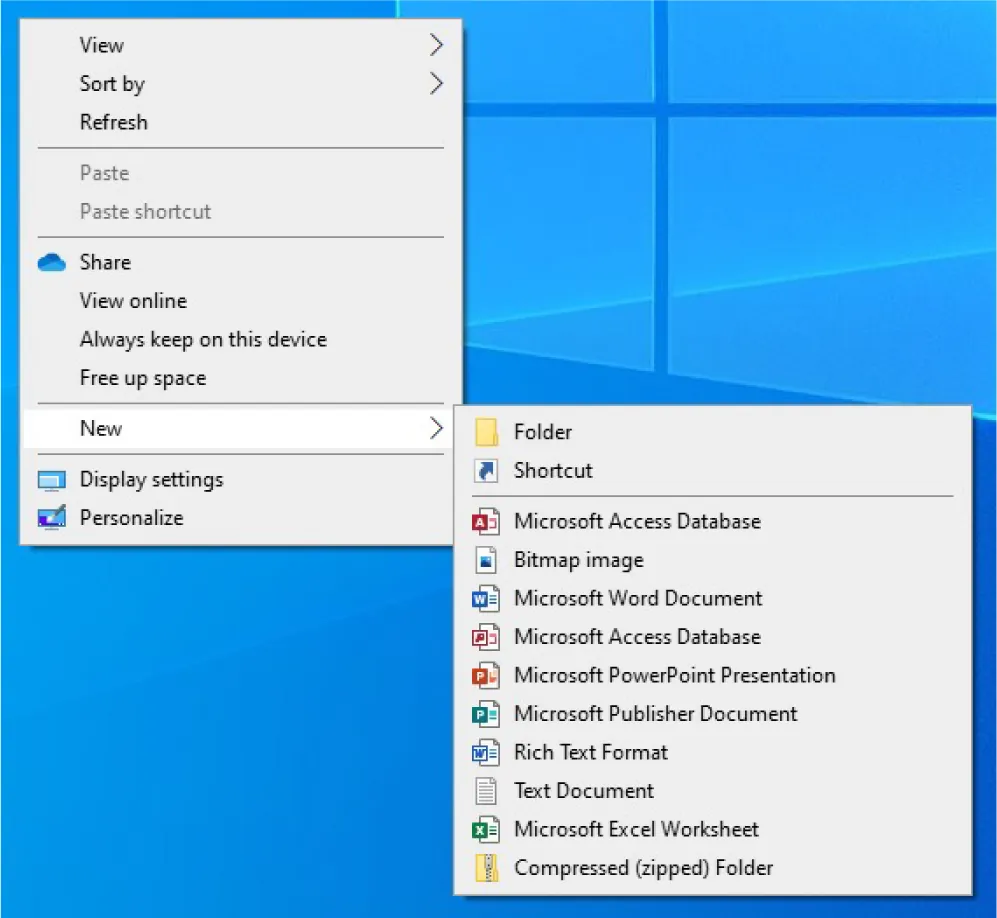Choose View online from the menu
This screenshot has height=918, width=997.
coord(133,300)
